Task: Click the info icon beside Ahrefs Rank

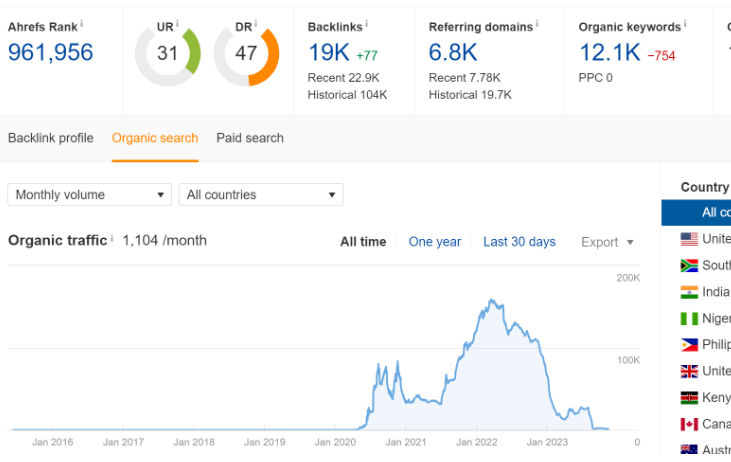Action: coord(81,24)
